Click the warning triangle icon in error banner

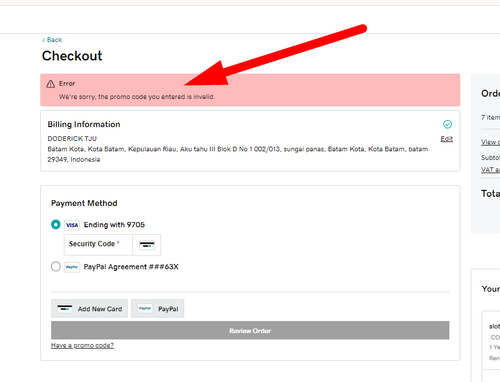(51, 84)
